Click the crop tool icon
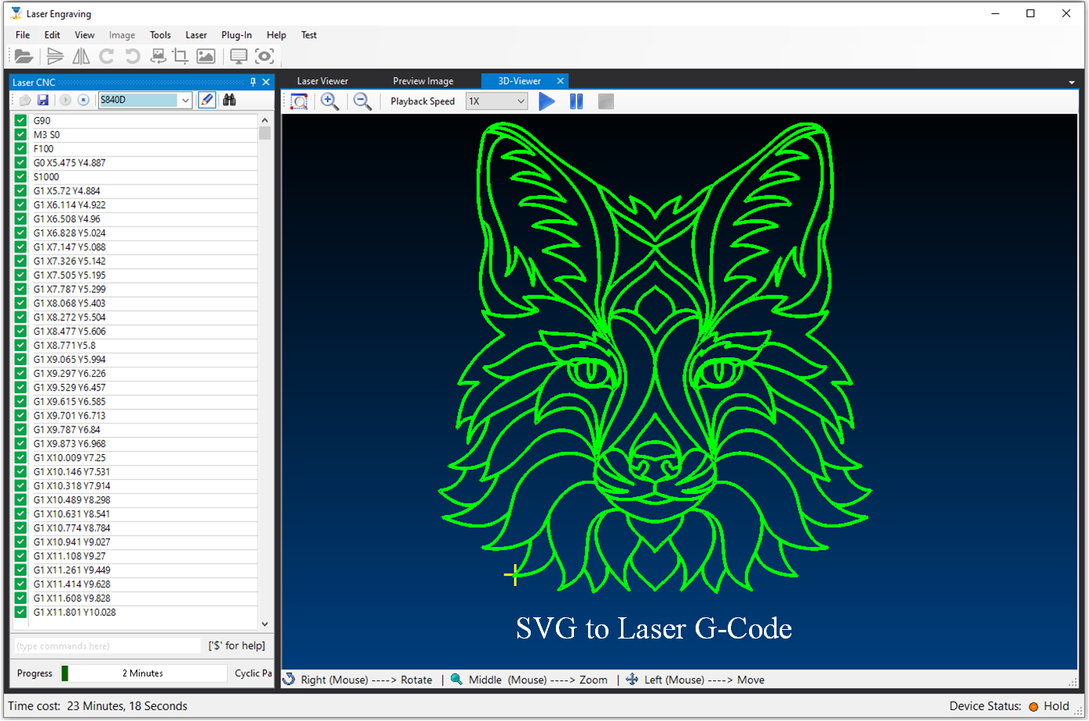 [181, 57]
